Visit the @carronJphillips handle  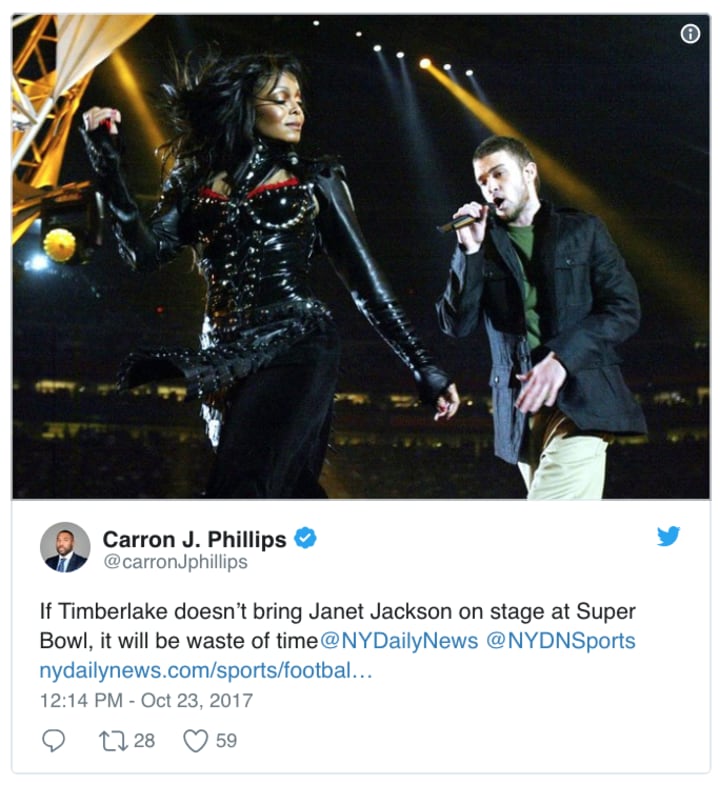point(175,562)
